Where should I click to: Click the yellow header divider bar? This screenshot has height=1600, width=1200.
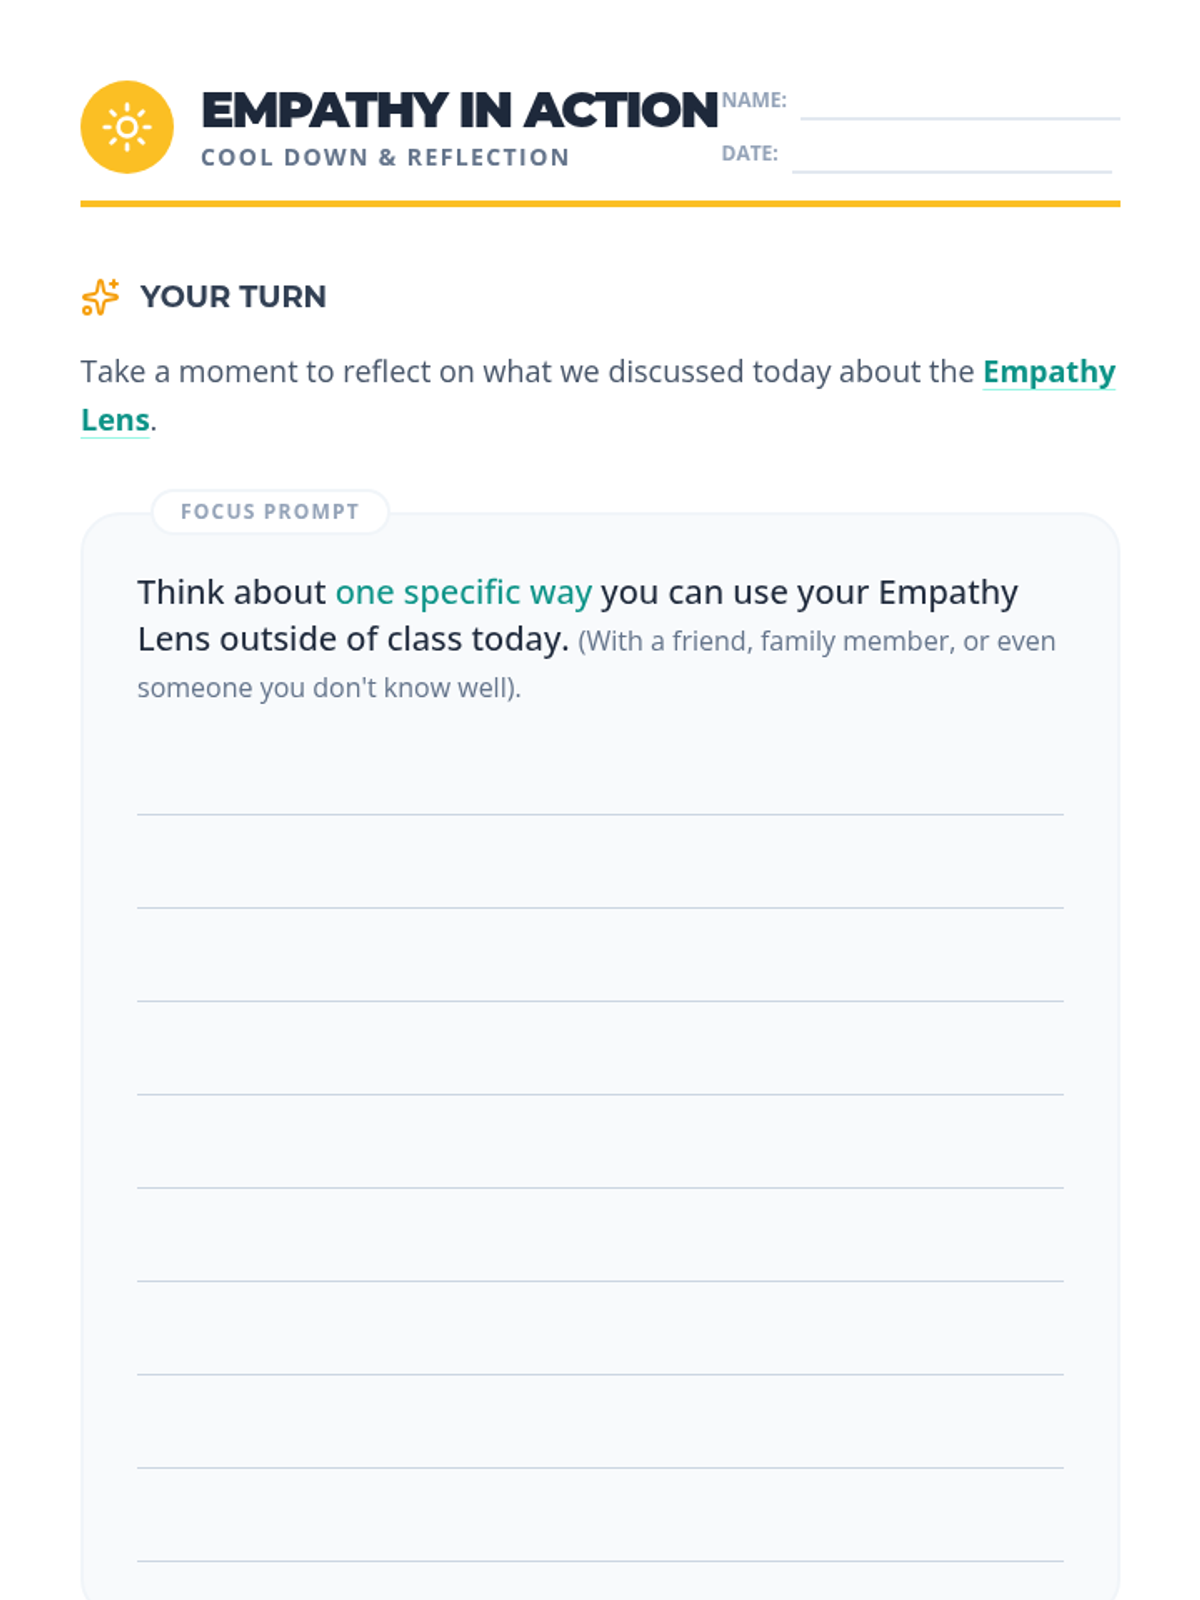click(x=600, y=204)
